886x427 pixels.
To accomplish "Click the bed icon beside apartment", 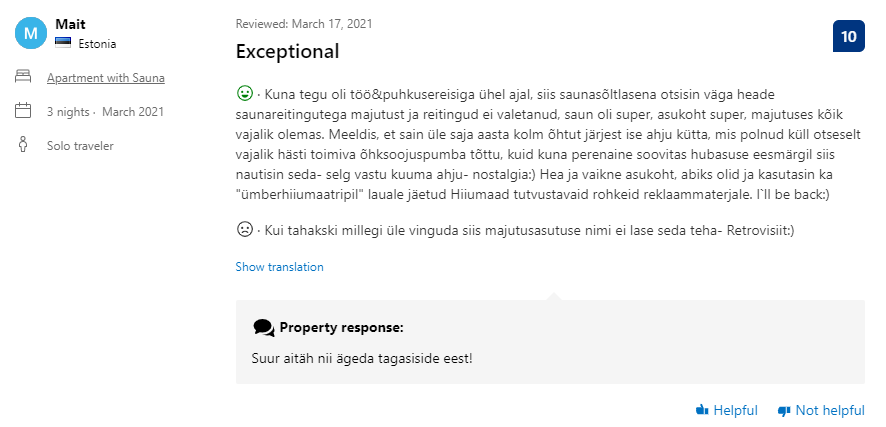I will 23,77.
